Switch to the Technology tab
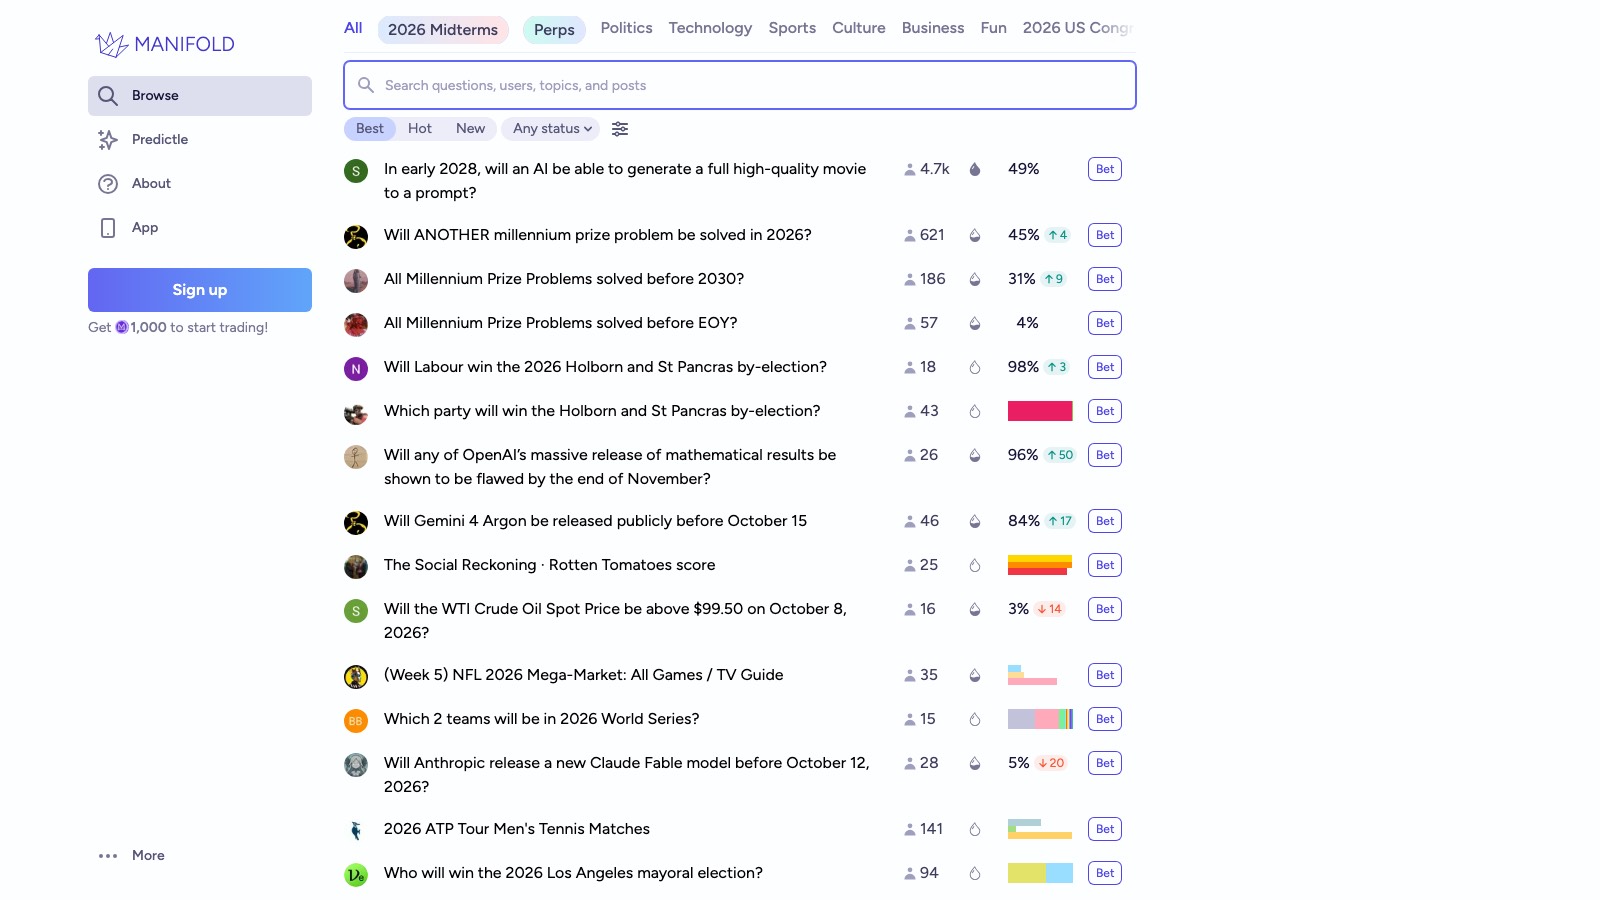1600x900 pixels. tap(710, 28)
